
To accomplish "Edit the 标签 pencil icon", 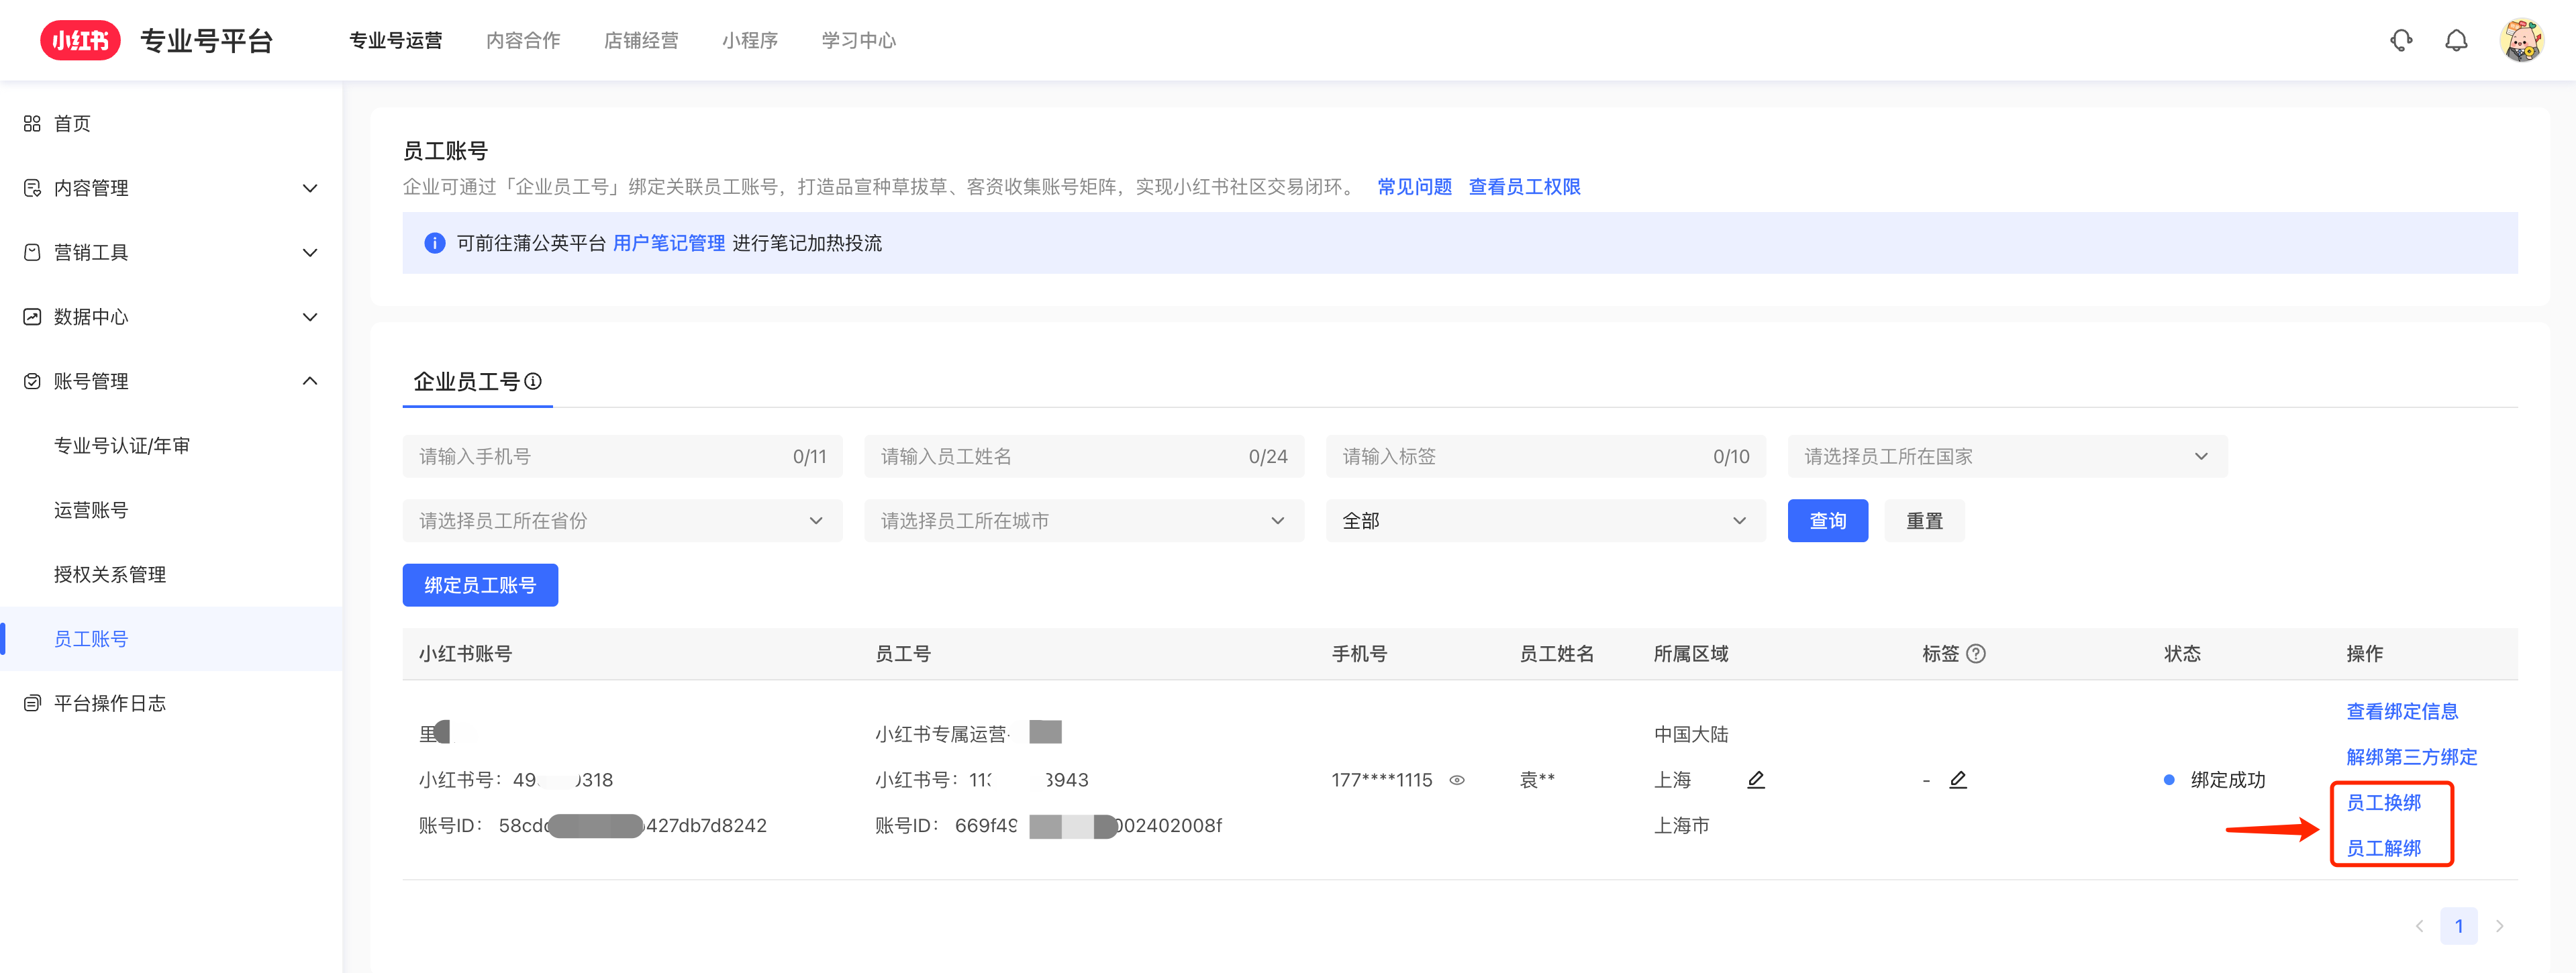I will point(1958,779).
